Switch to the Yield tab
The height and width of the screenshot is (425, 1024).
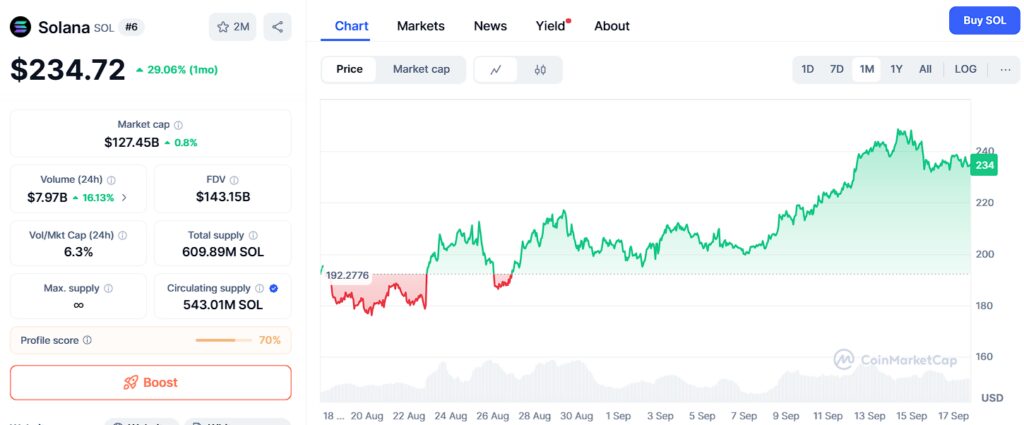tap(550, 26)
